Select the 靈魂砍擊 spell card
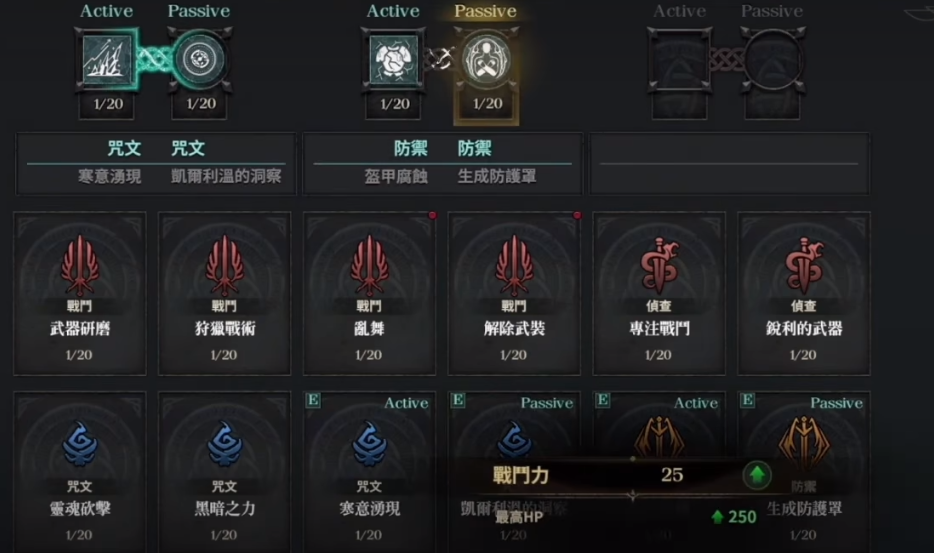The image size is (934, 553). [x=80, y=472]
